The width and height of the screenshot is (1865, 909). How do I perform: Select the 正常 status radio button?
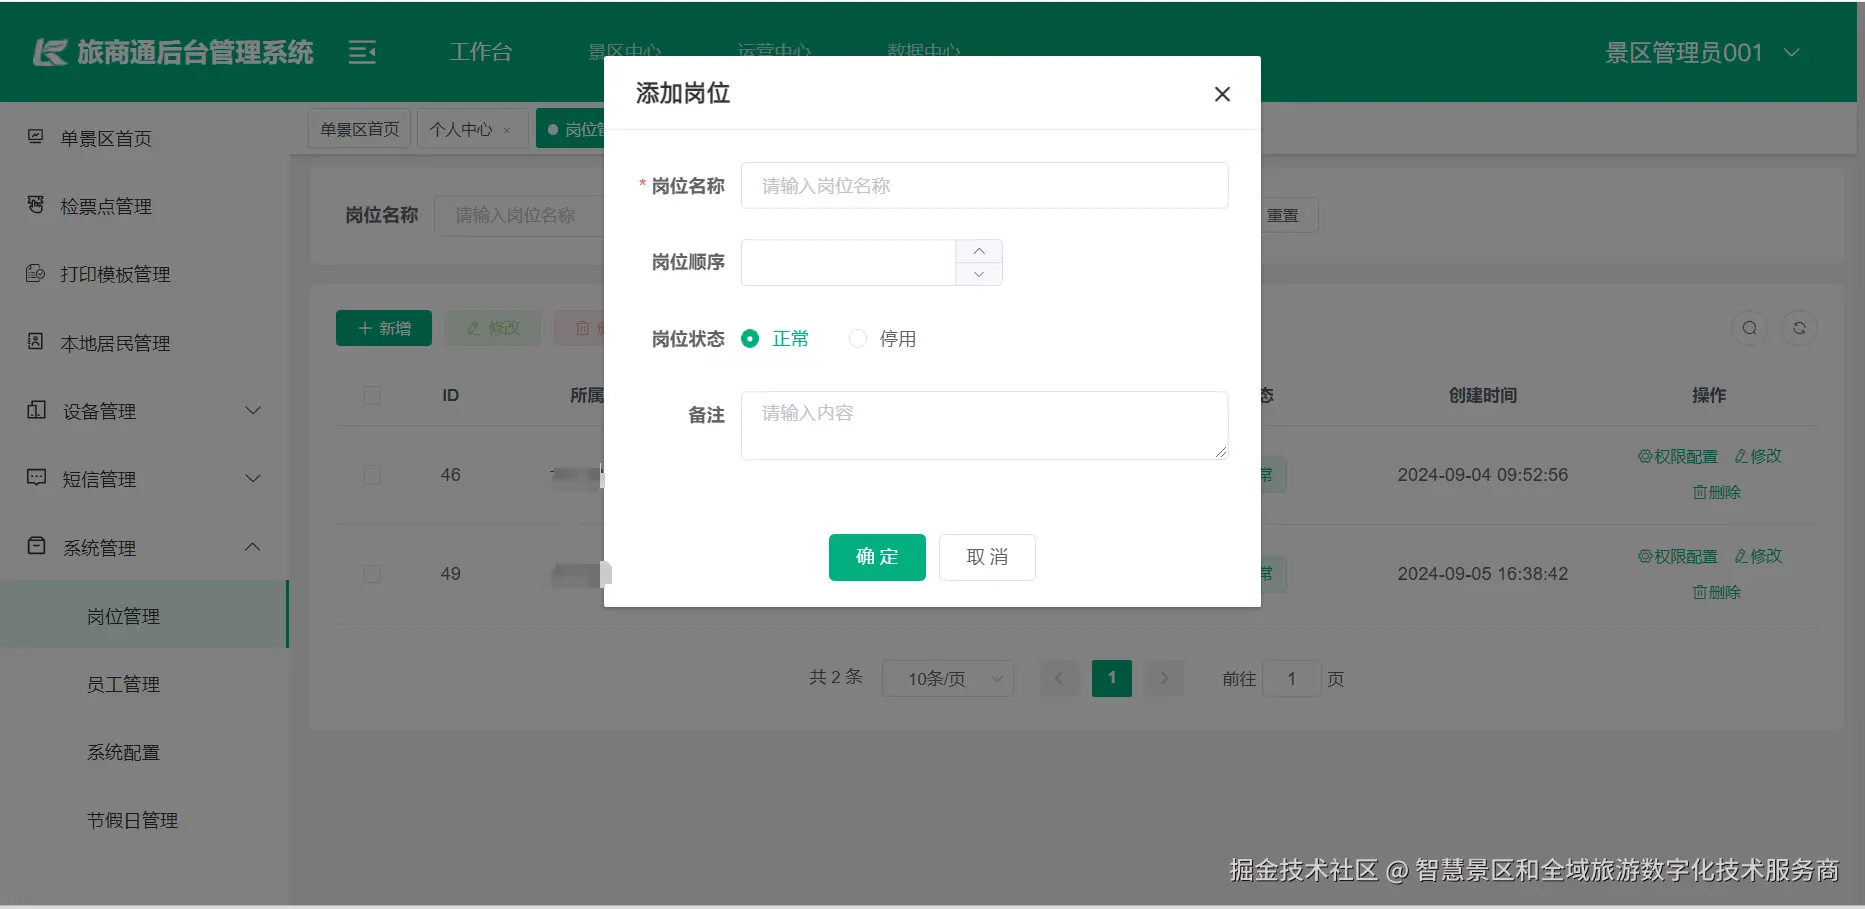pyautogui.click(x=750, y=338)
